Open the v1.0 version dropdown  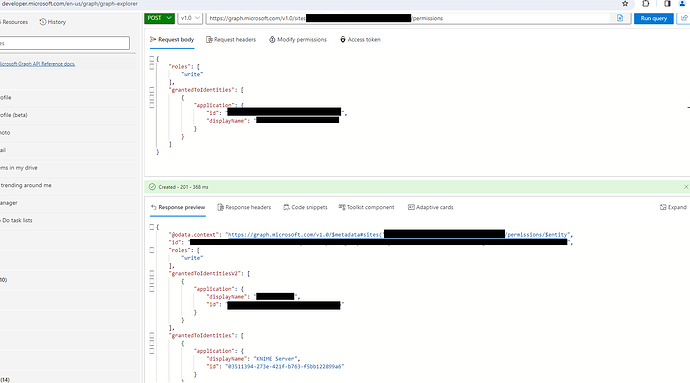click(190, 18)
